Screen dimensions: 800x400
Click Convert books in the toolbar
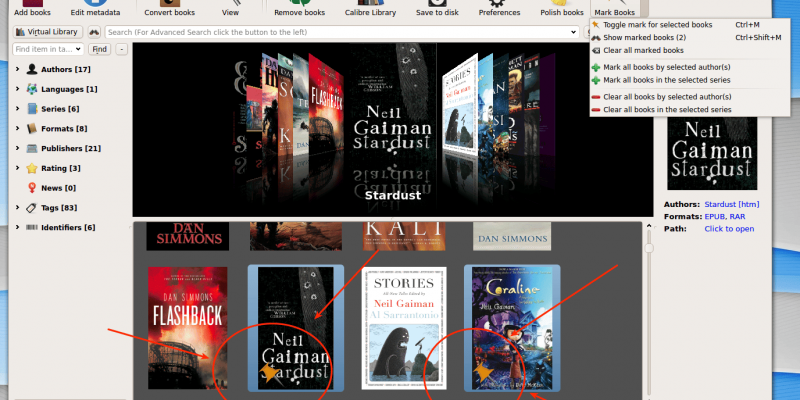tap(169, 8)
